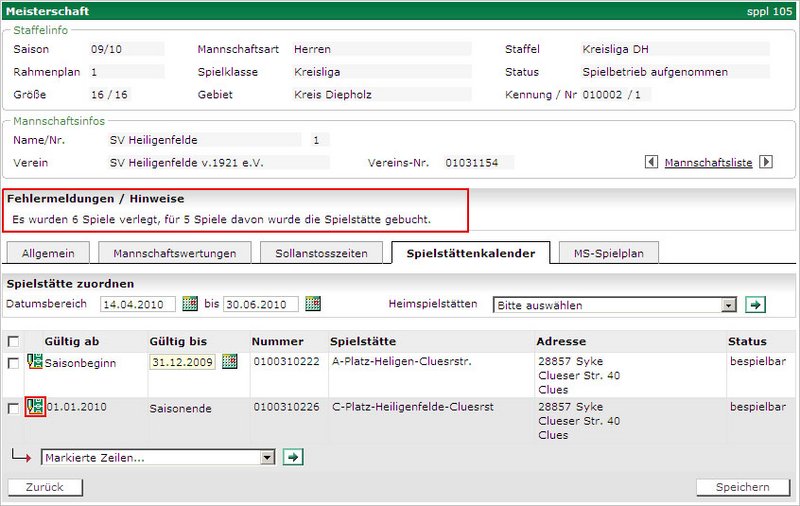This screenshot has width=800, height=506.
Task: Open calendar picker beside 31.12.2009 field
Action: click(x=230, y=362)
